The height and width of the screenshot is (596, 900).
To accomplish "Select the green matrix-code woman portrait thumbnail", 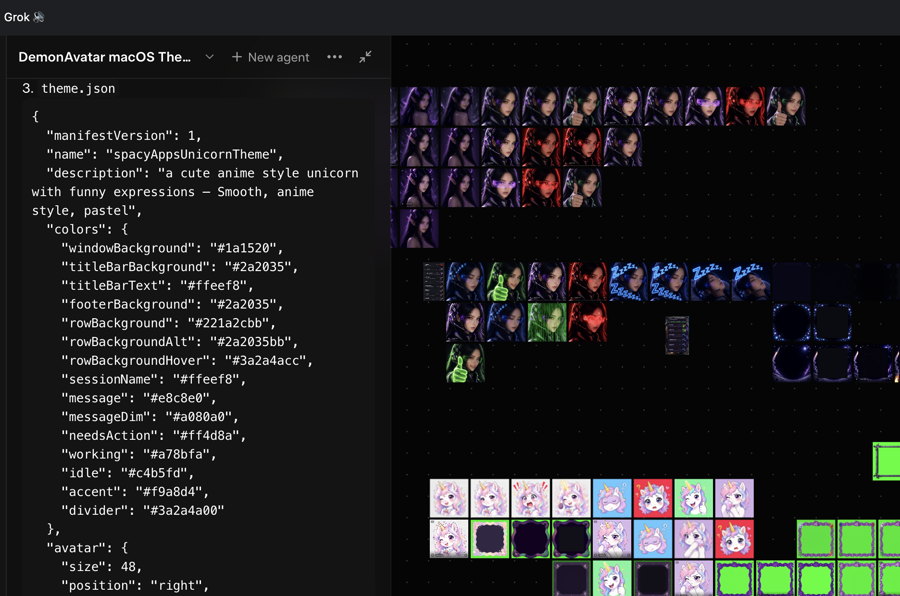I will coord(546,323).
